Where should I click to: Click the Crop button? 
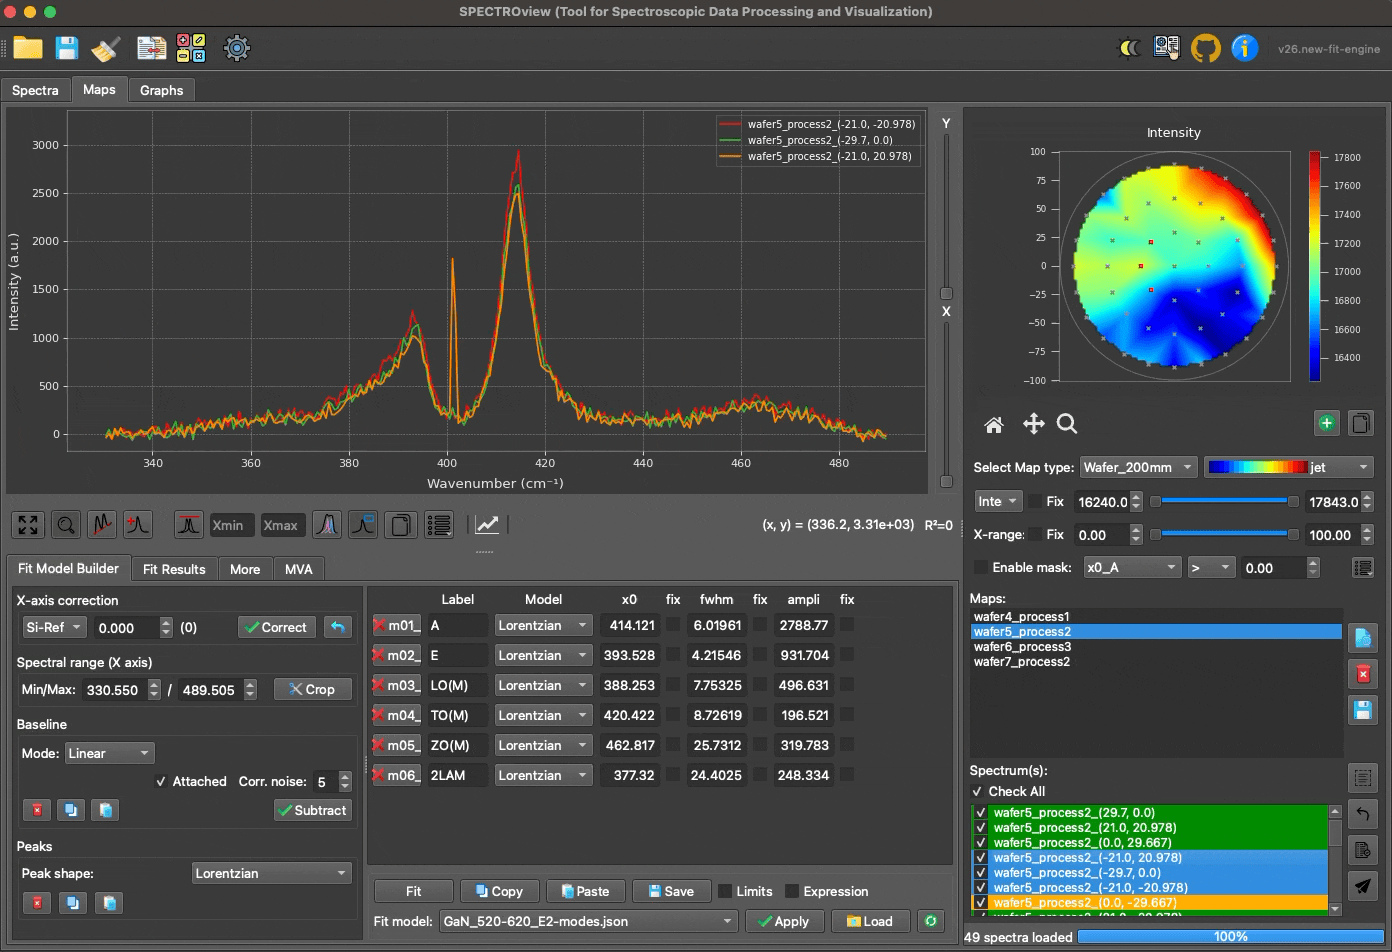[x=313, y=689]
